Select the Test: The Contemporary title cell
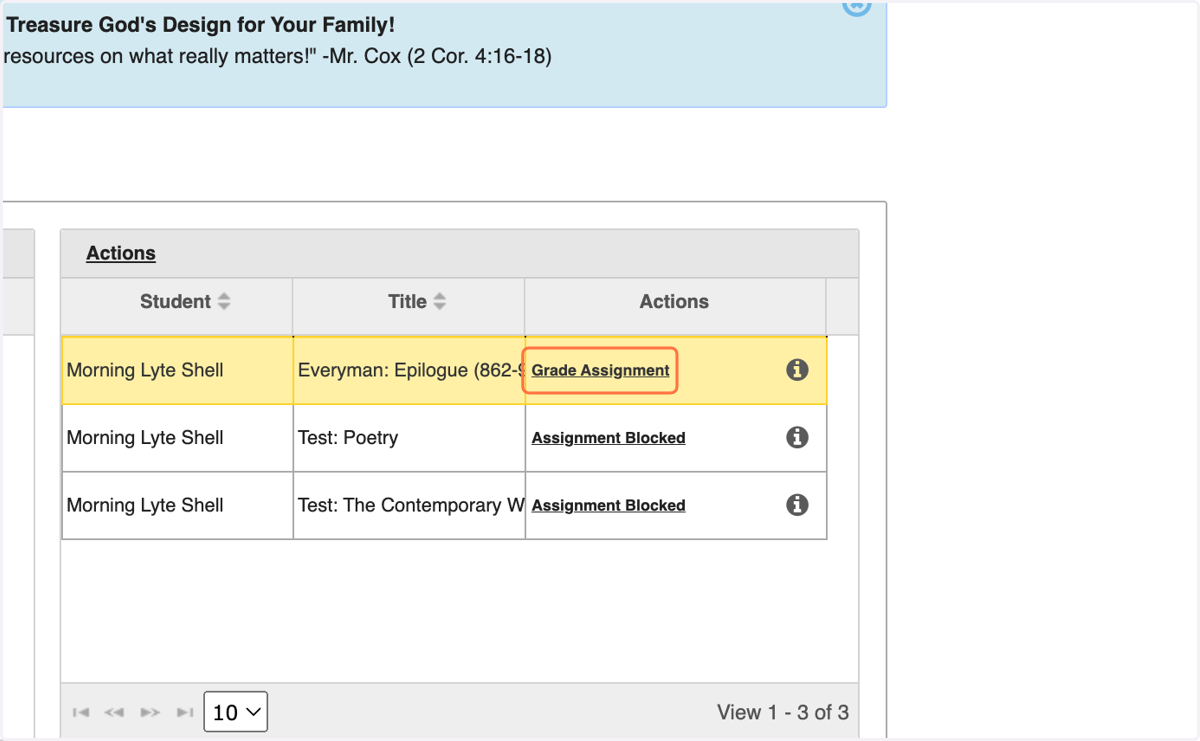This screenshot has height=741, width=1200. 409,505
